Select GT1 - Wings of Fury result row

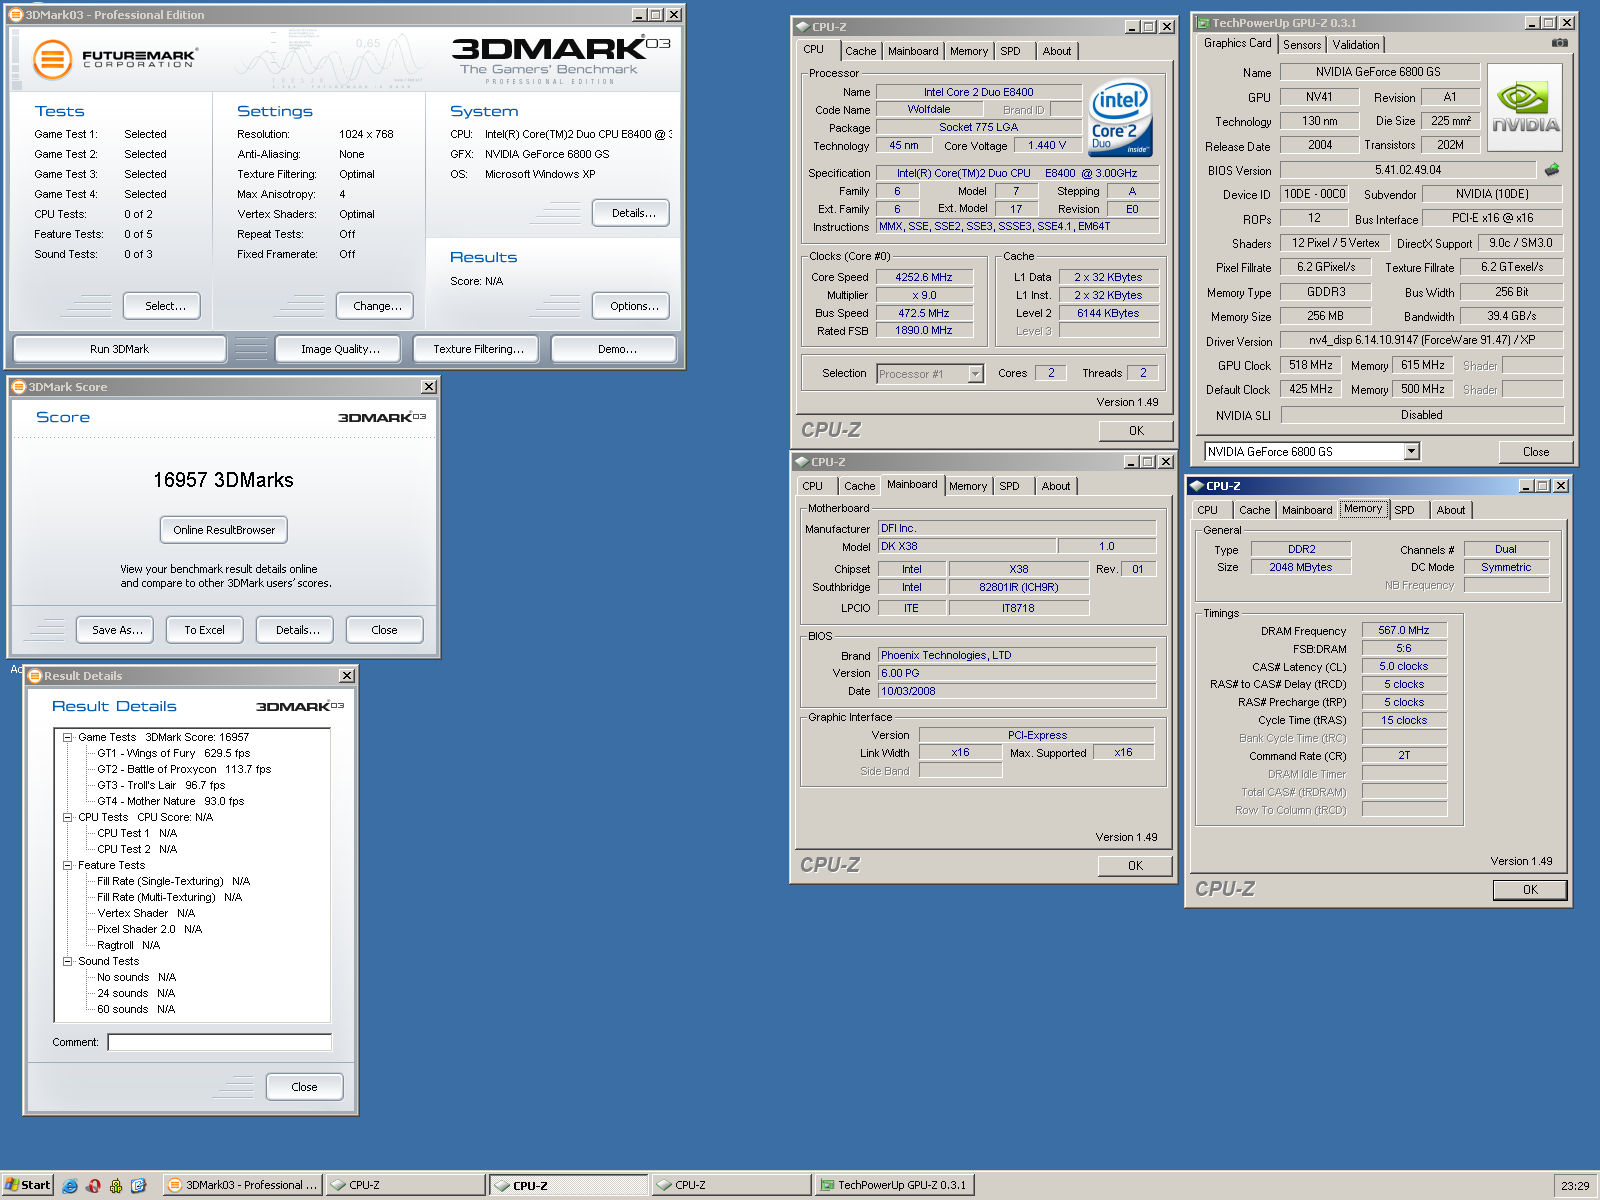click(x=173, y=753)
